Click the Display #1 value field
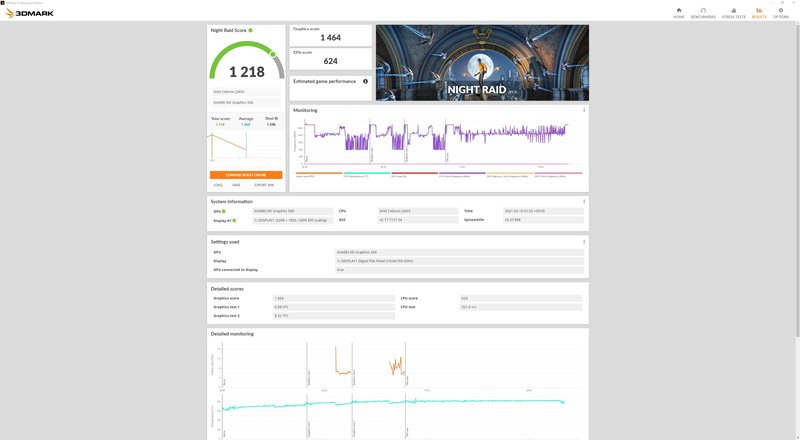800x440 pixels. coord(292,221)
